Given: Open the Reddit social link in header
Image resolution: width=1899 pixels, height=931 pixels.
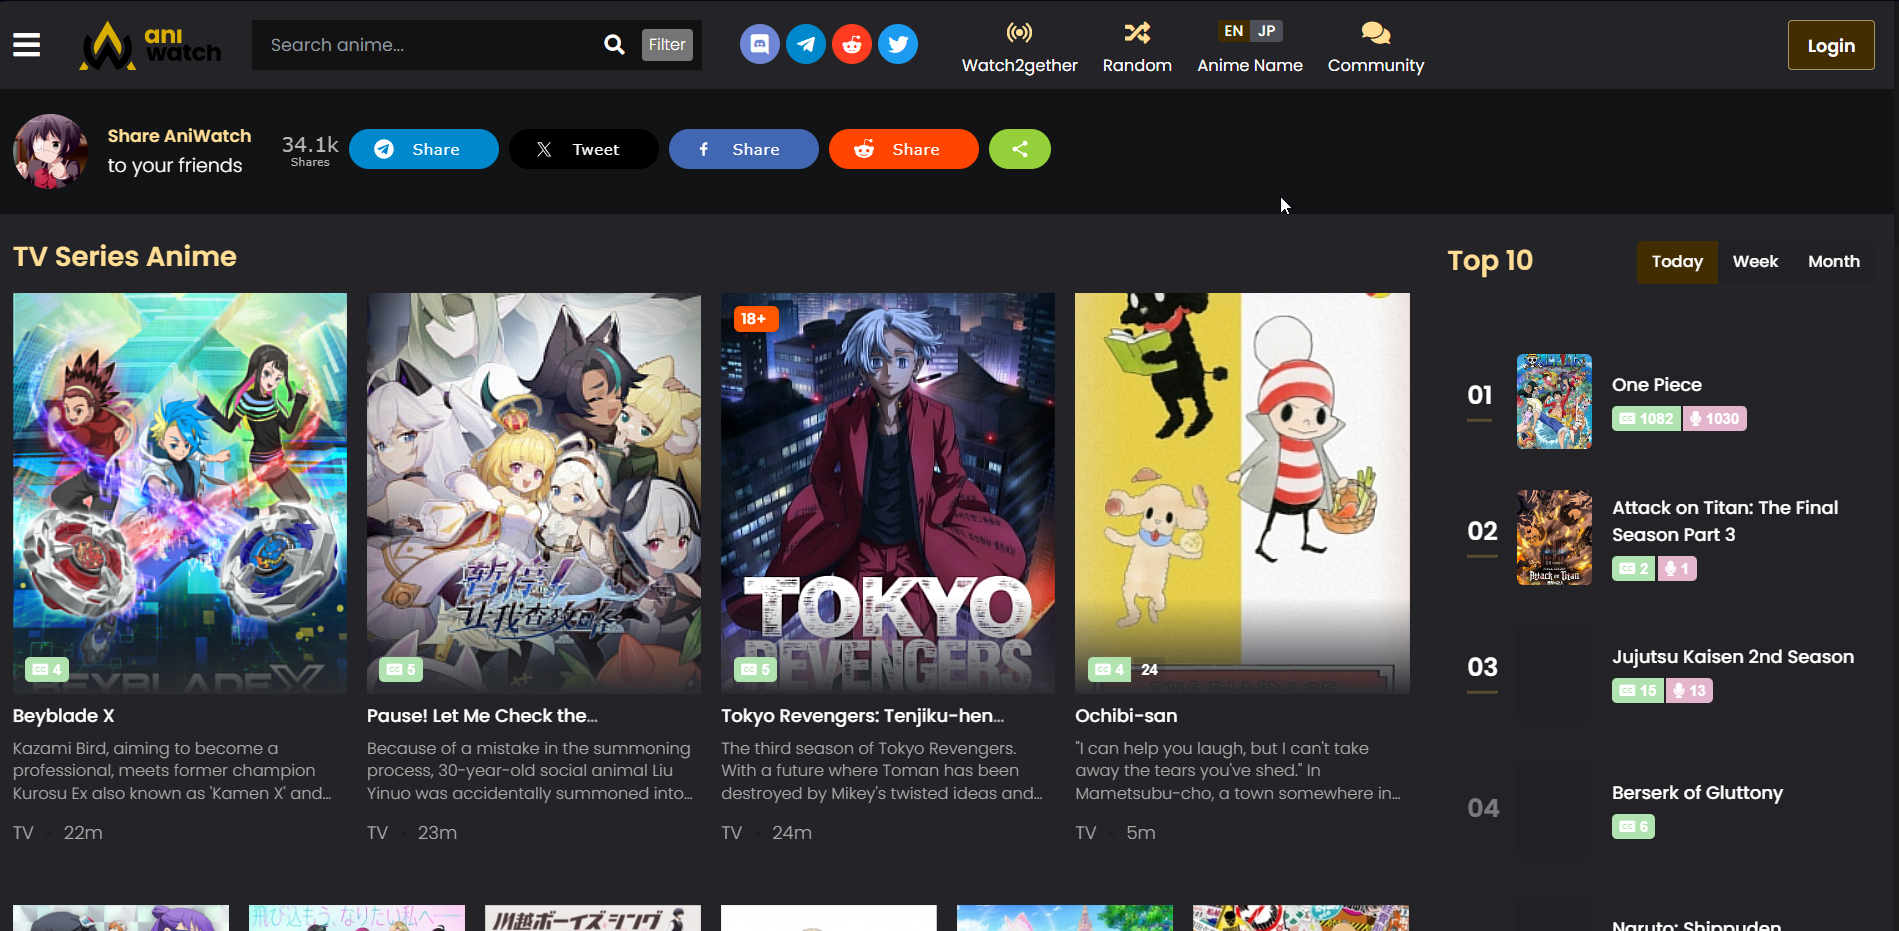Looking at the screenshot, I should click(x=852, y=44).
